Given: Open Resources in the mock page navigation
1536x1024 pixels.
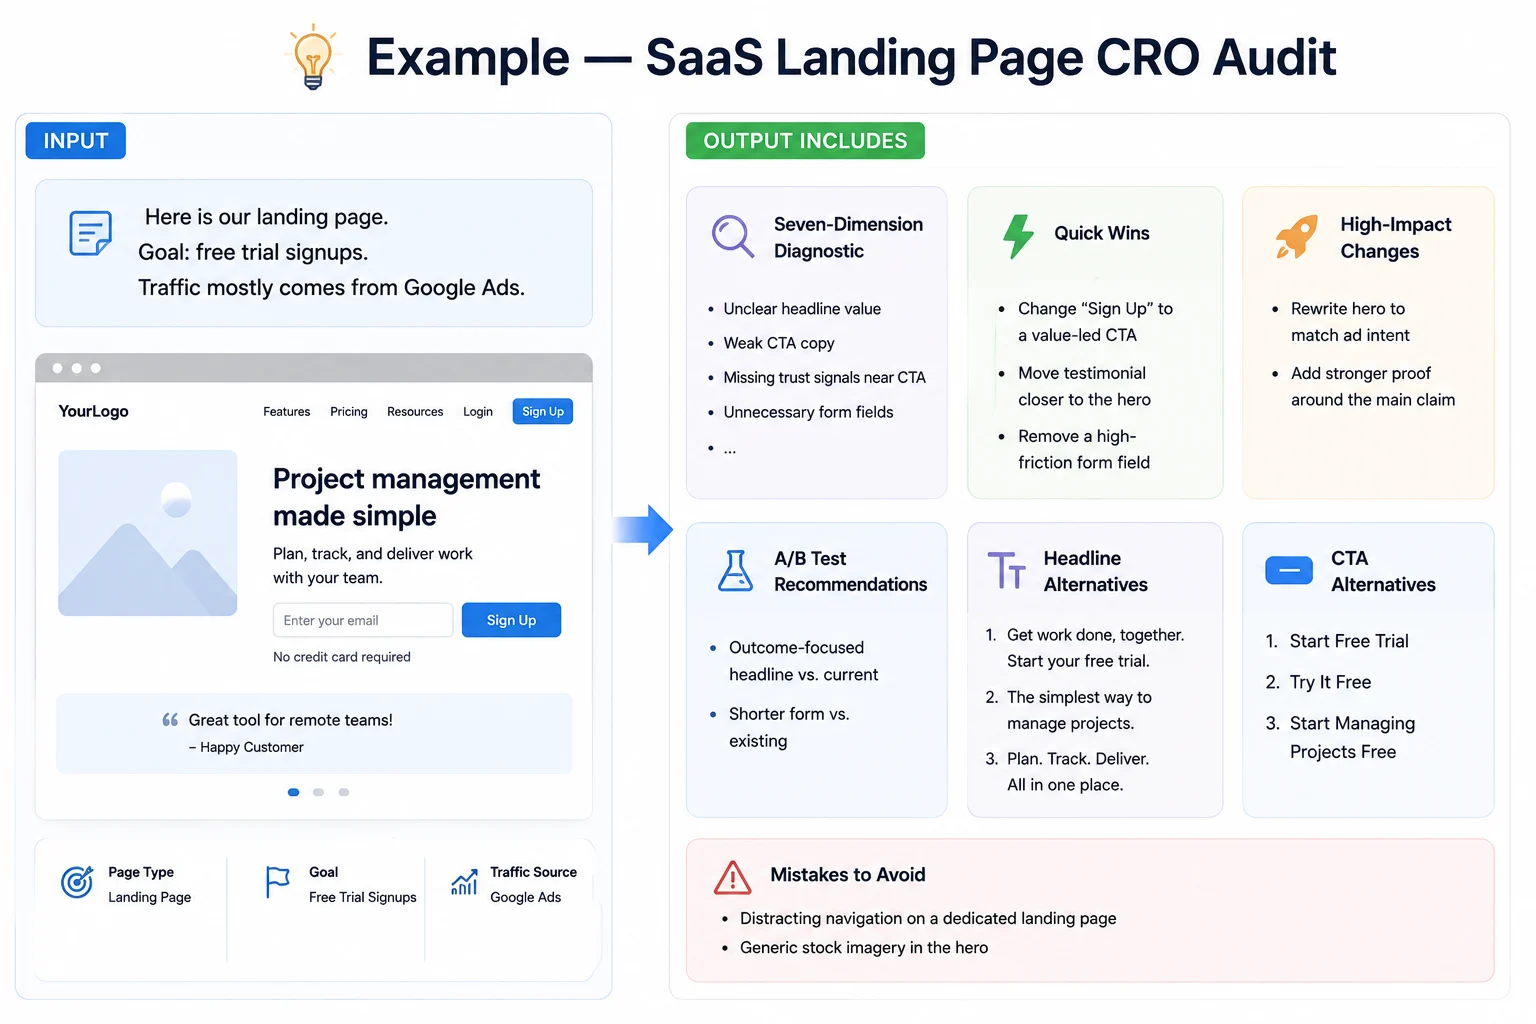Looking at the screenshot, I should [x=415, y=412].
